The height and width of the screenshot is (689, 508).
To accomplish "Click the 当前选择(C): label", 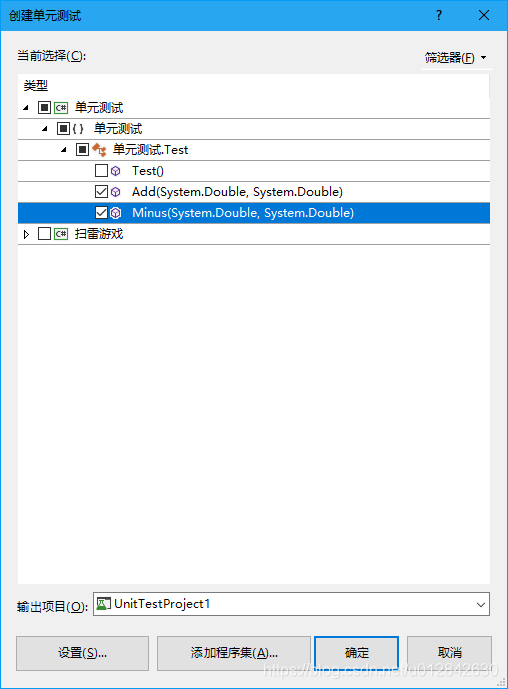I will 51,56.
